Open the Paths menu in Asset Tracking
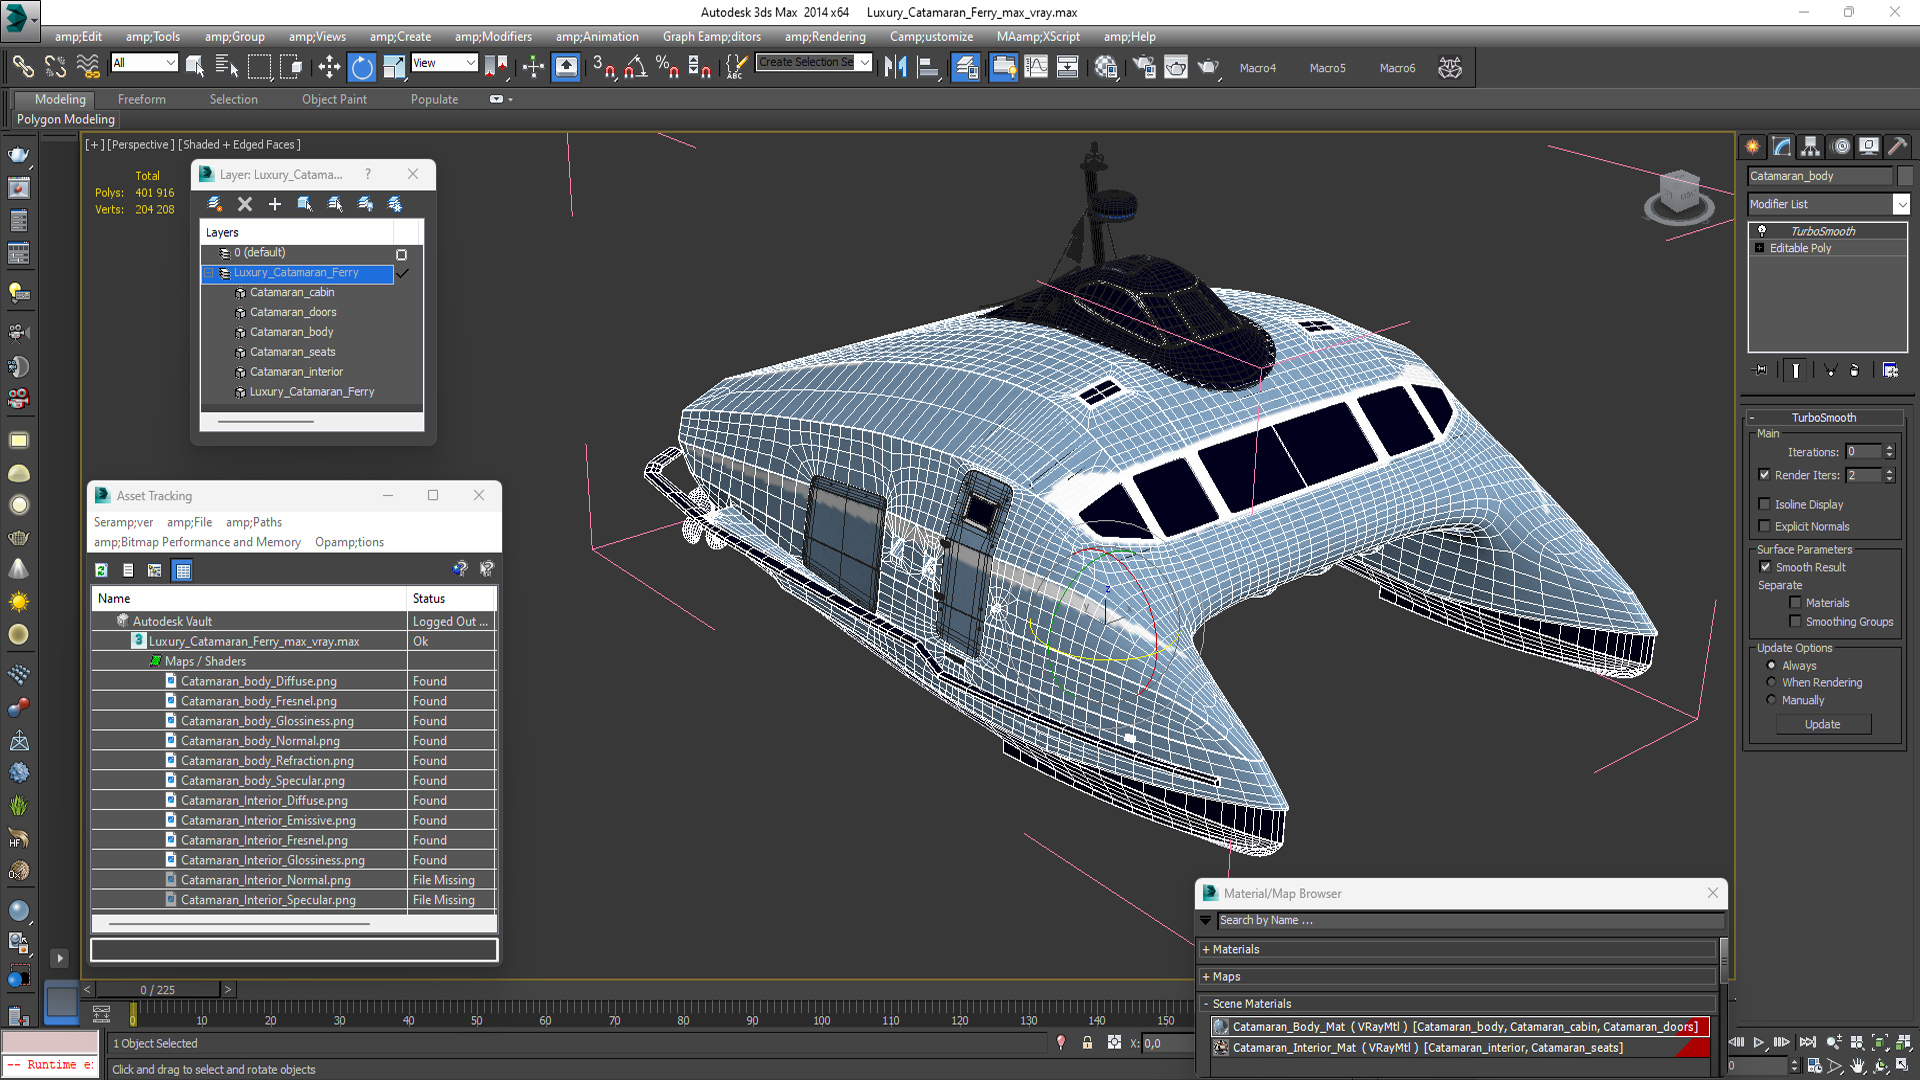Viewport: 1920px width, 1080px height. [x=254, y=522]
